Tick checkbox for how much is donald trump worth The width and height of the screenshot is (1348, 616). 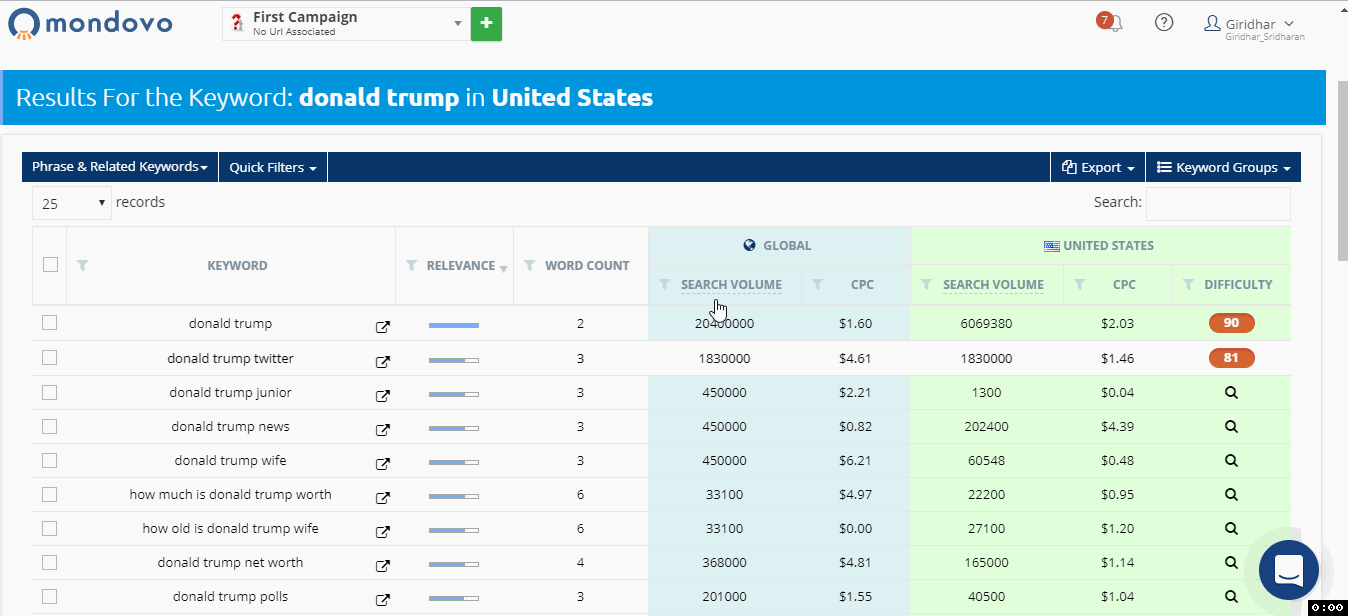(50, 494)
